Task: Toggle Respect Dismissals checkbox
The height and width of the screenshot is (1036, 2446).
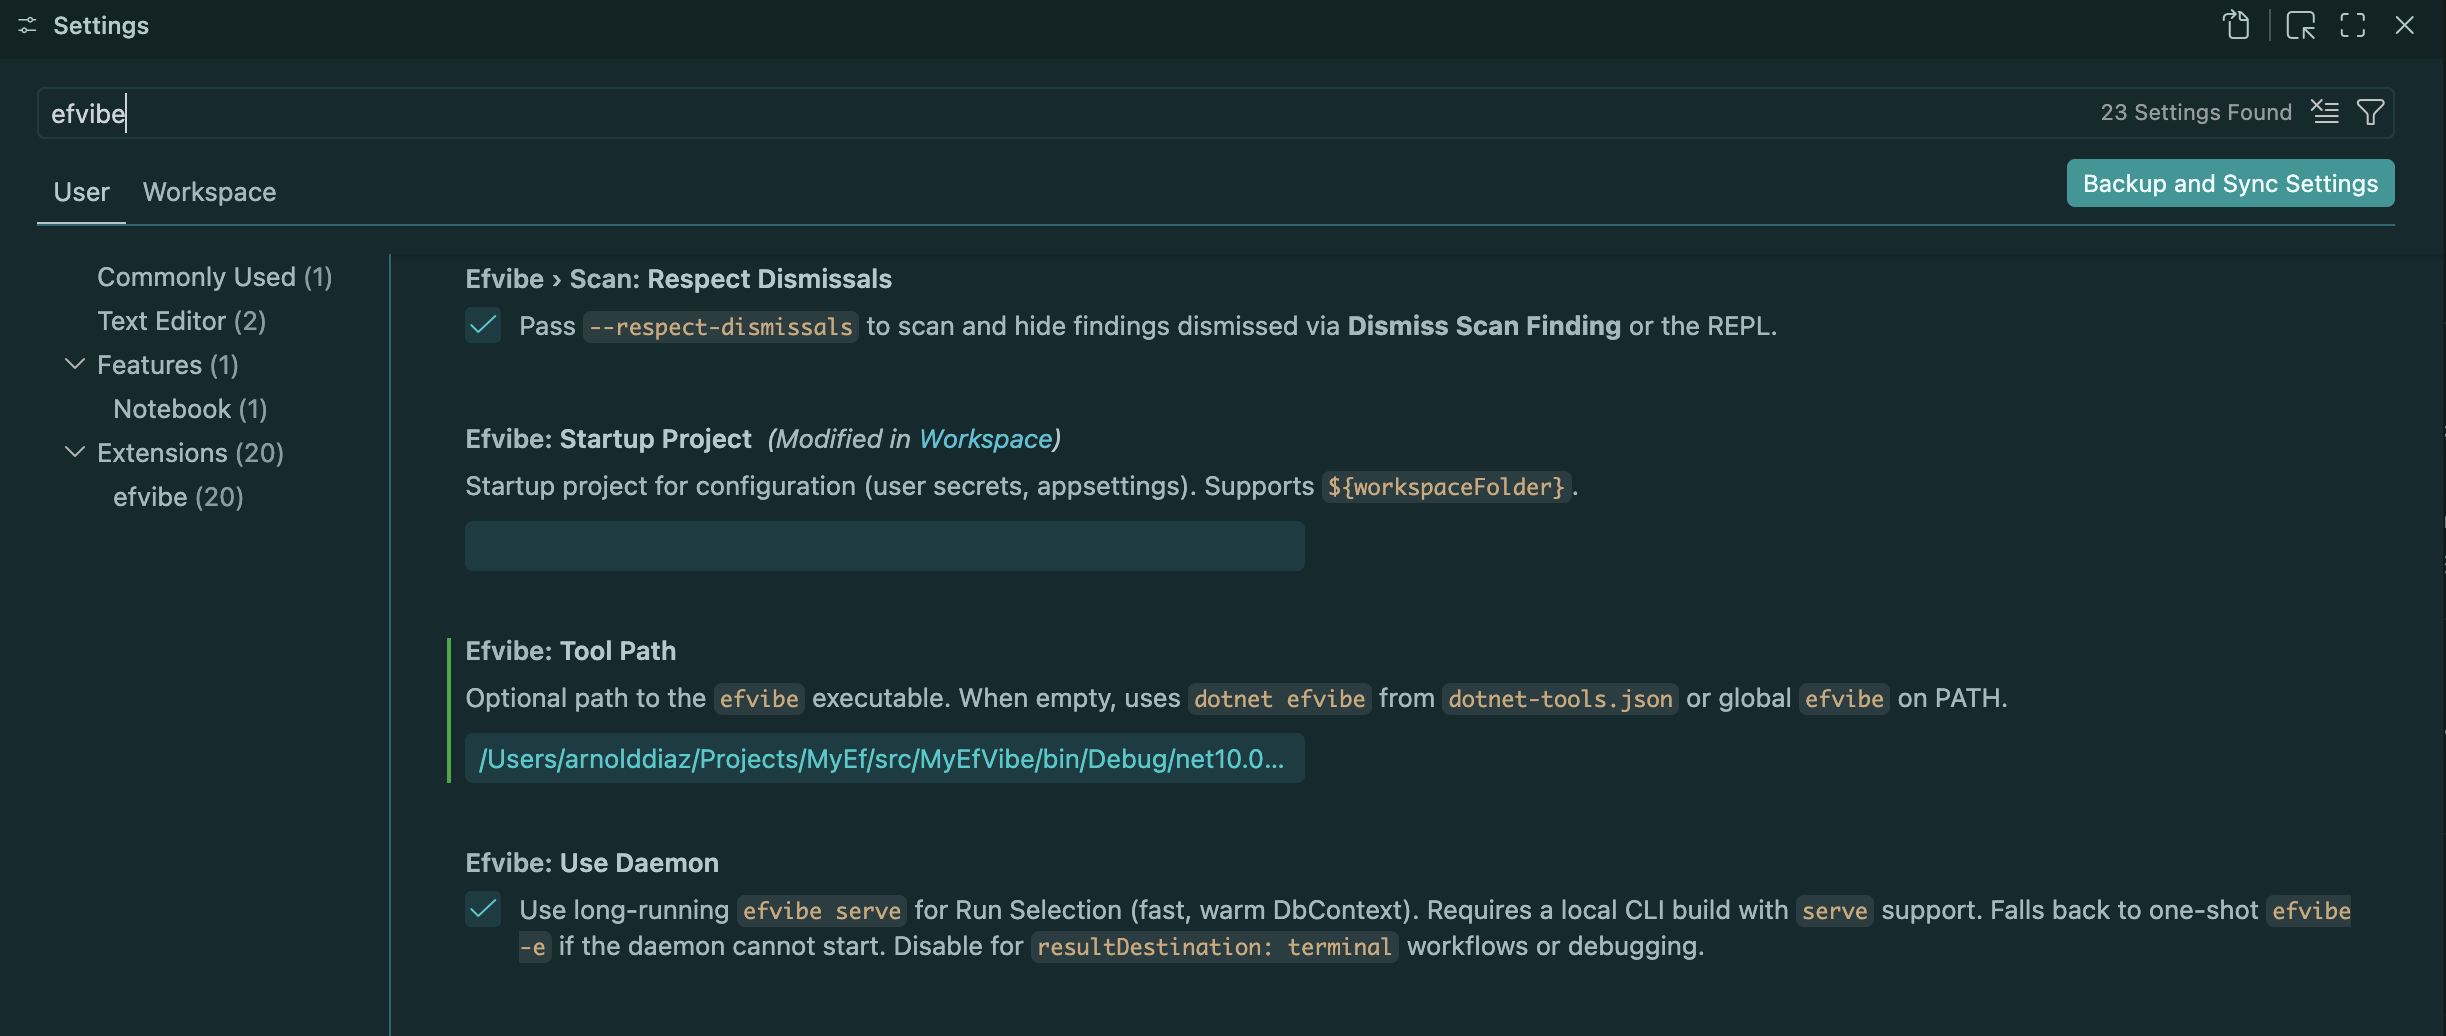Action: coord(483,325)
